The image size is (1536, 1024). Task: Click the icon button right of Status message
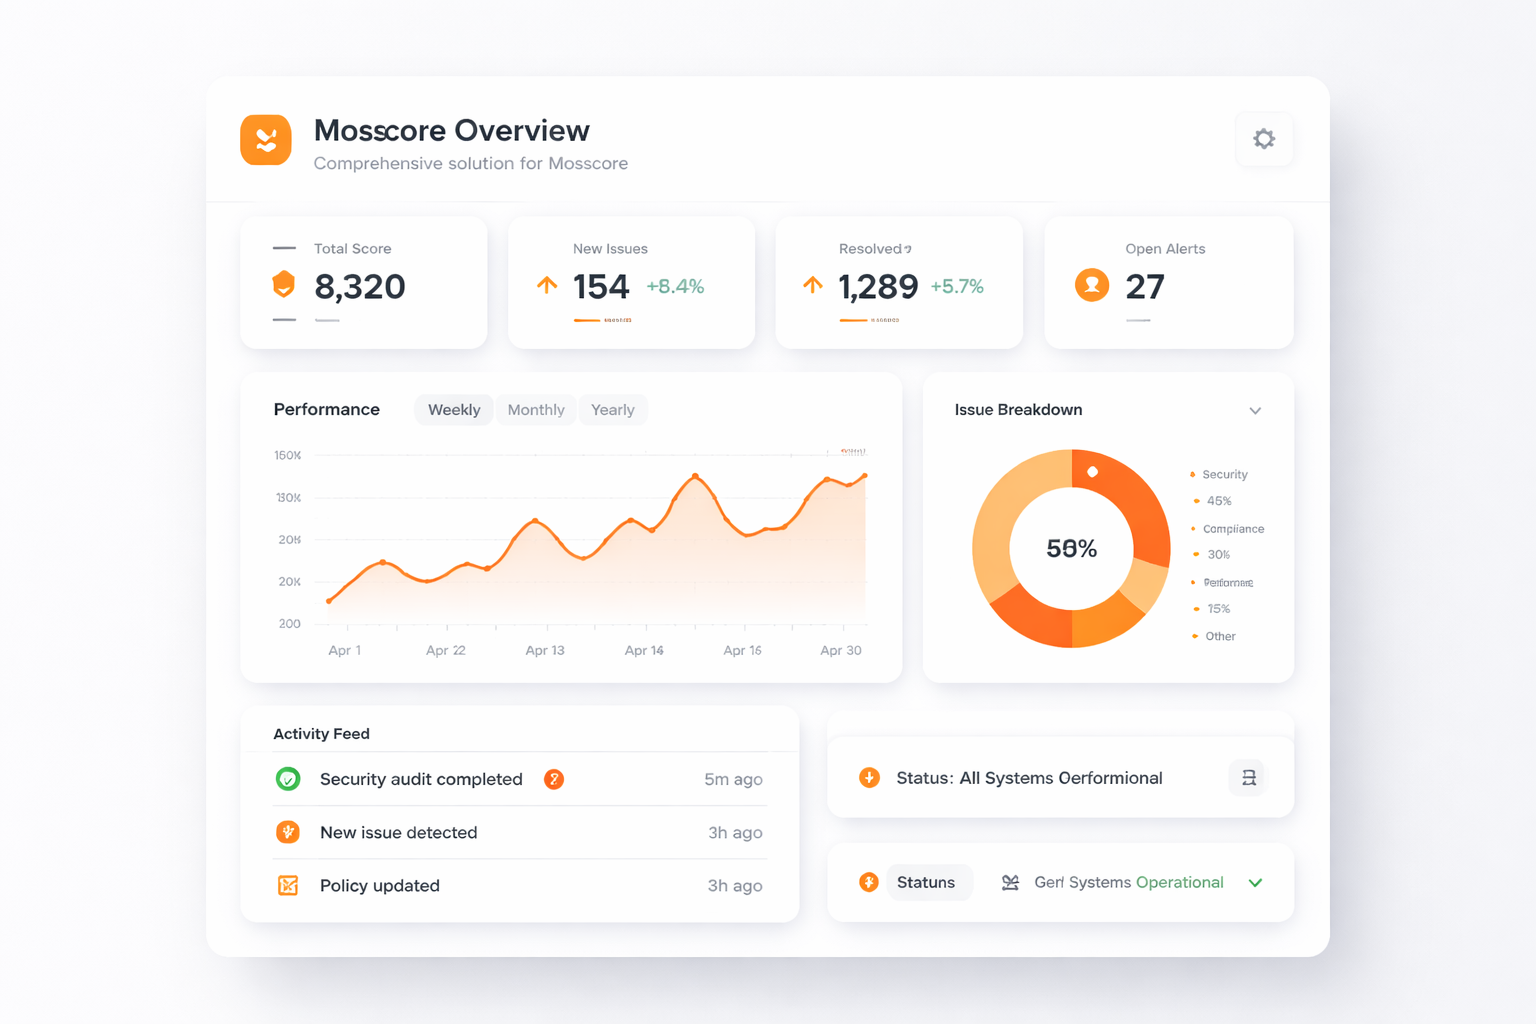point(1247,778)
